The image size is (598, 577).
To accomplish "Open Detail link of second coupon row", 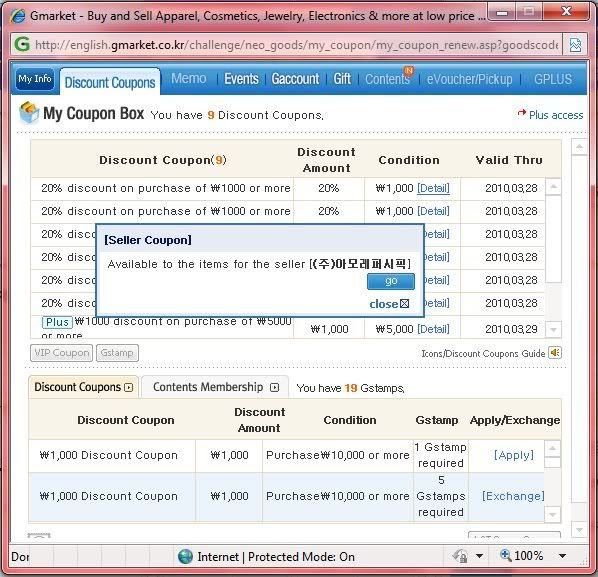I will pos(433,211).
